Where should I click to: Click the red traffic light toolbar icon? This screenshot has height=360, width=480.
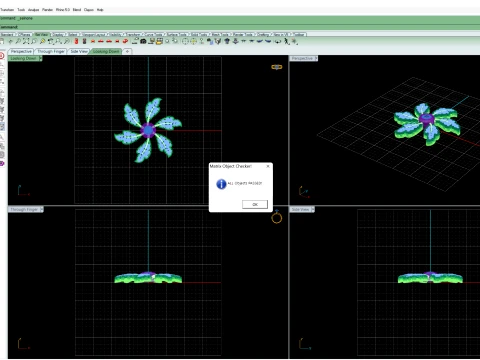(76, 41)
